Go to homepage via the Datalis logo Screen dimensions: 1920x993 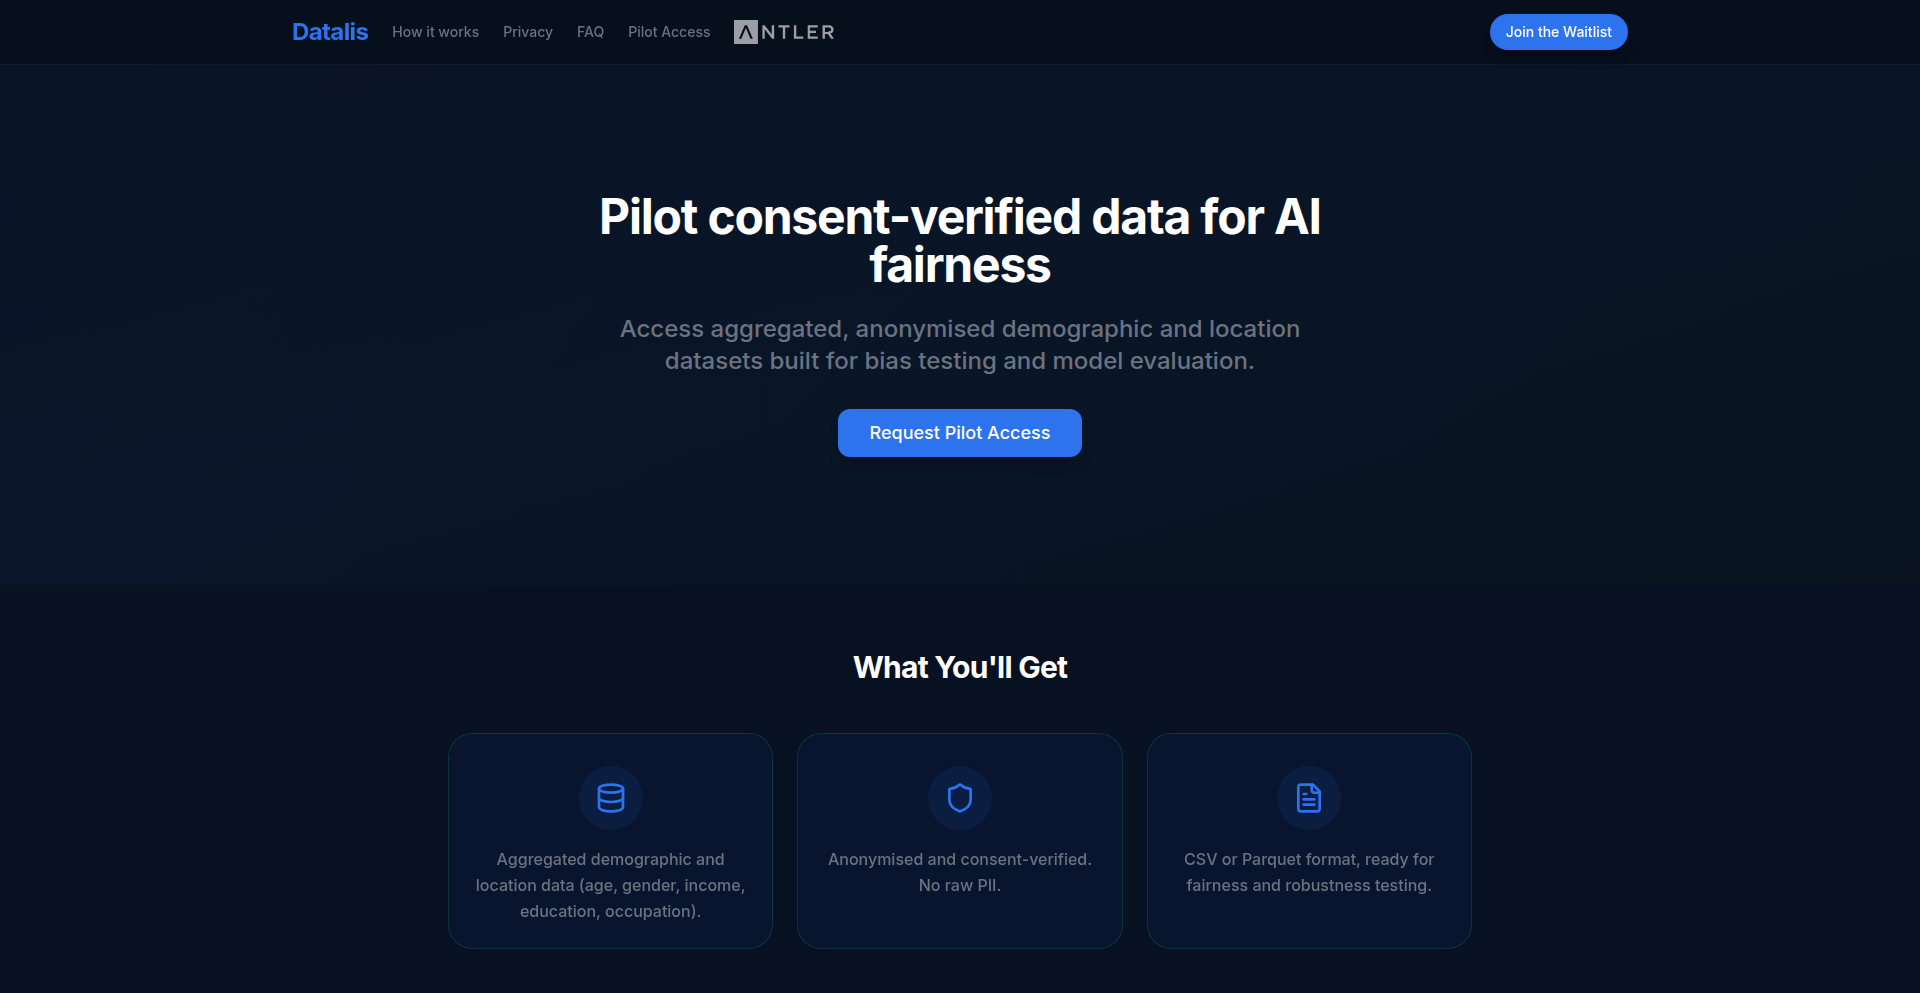coord(330,32)
